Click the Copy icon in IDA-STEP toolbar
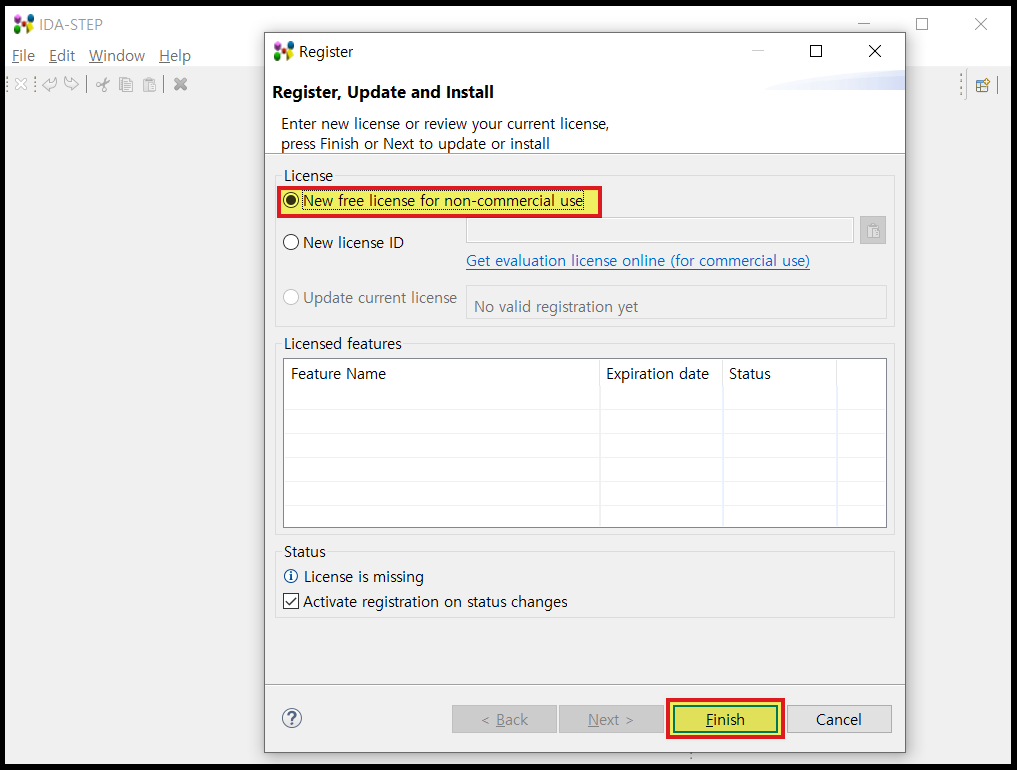 coord(126,84)
